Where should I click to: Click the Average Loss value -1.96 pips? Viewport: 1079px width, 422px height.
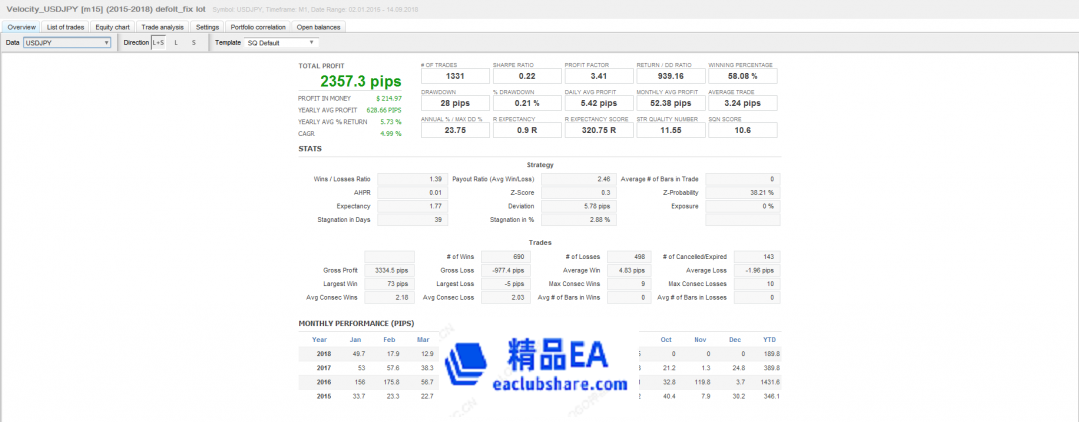tap(757, 271)
